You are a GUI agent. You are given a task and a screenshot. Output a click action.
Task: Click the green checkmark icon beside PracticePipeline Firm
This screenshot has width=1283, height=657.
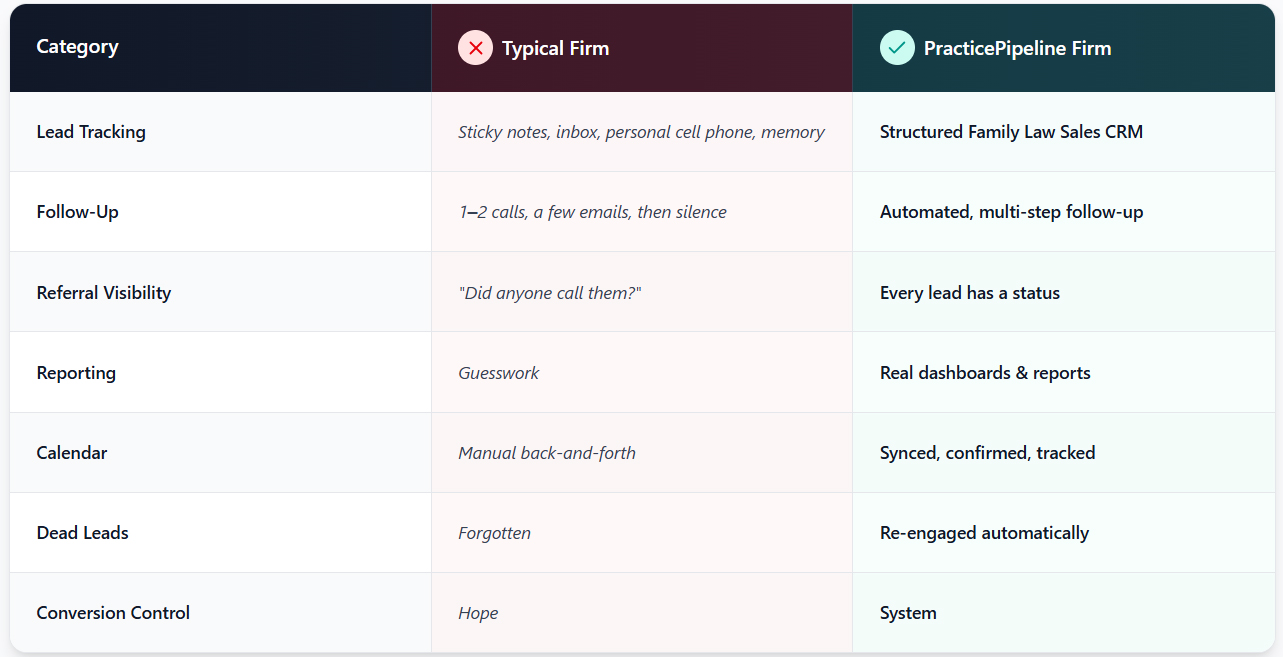[x=897, y=48]
